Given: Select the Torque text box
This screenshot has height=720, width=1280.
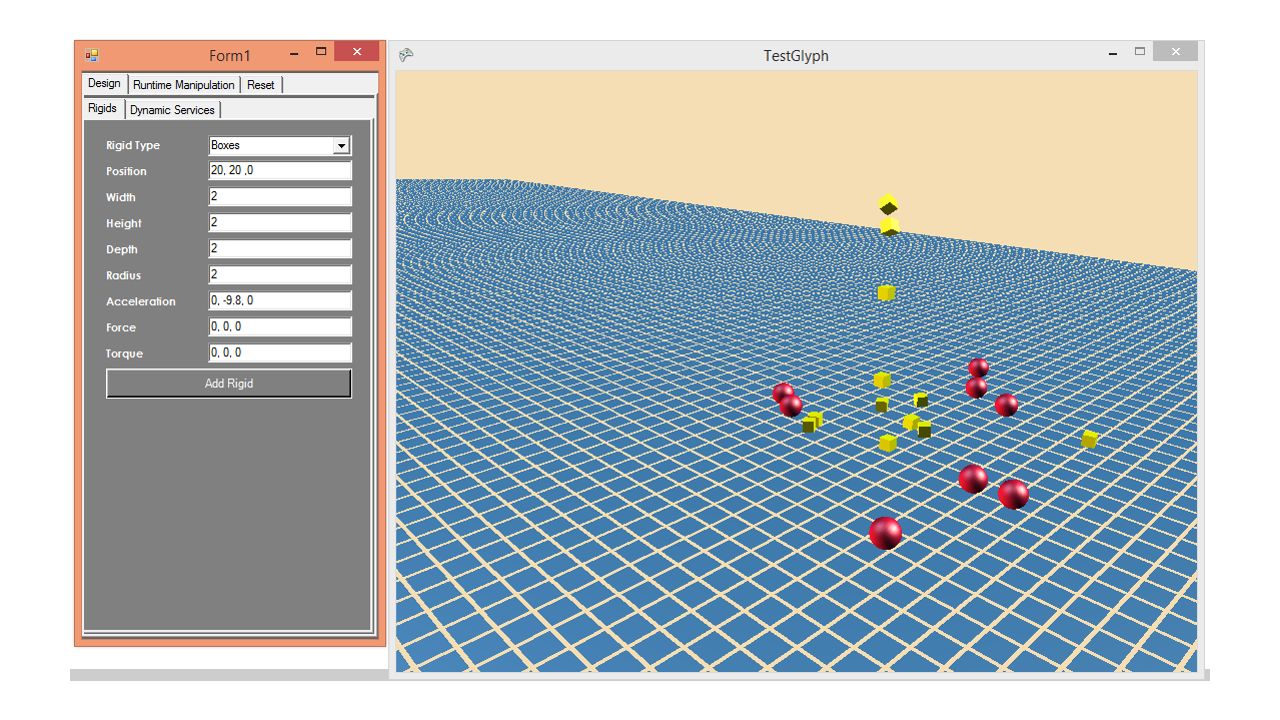Looking at the screenshot, I should 279,352.
